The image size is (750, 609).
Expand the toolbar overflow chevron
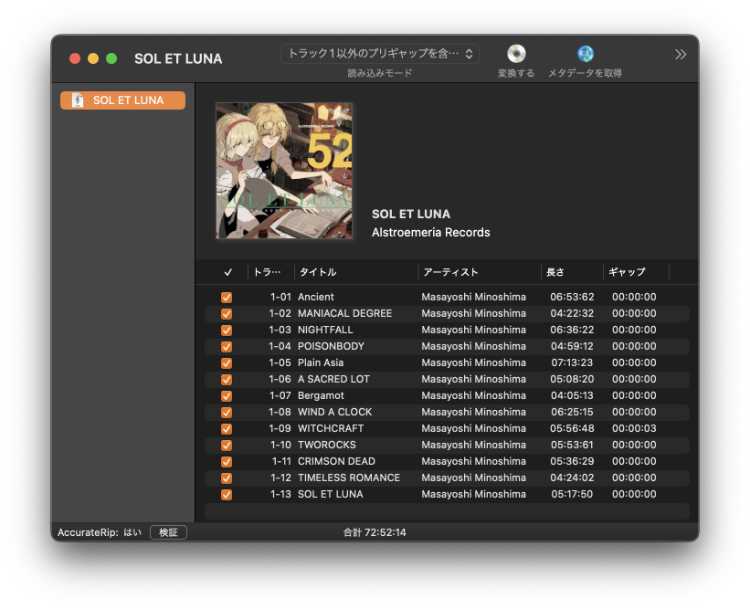point(680,55)
